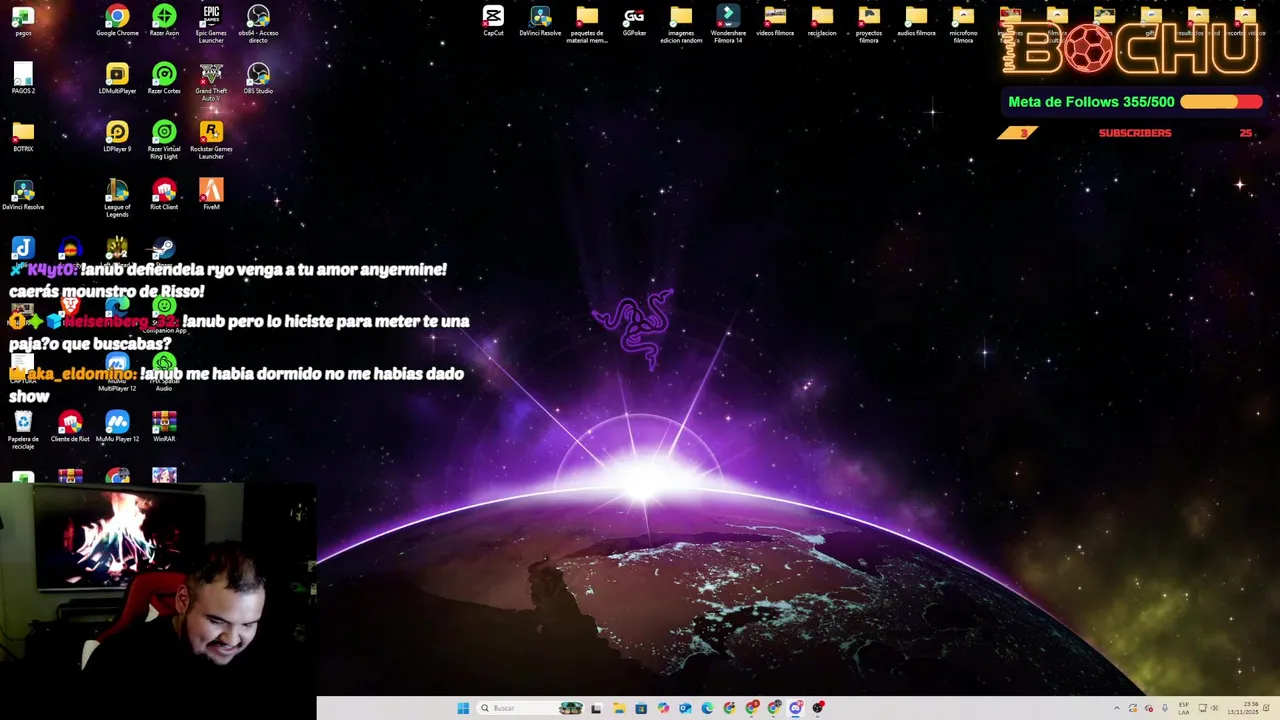The image size is (1280, 720).
Task: Open microfono filmora folder
Action: pos(963,24)
